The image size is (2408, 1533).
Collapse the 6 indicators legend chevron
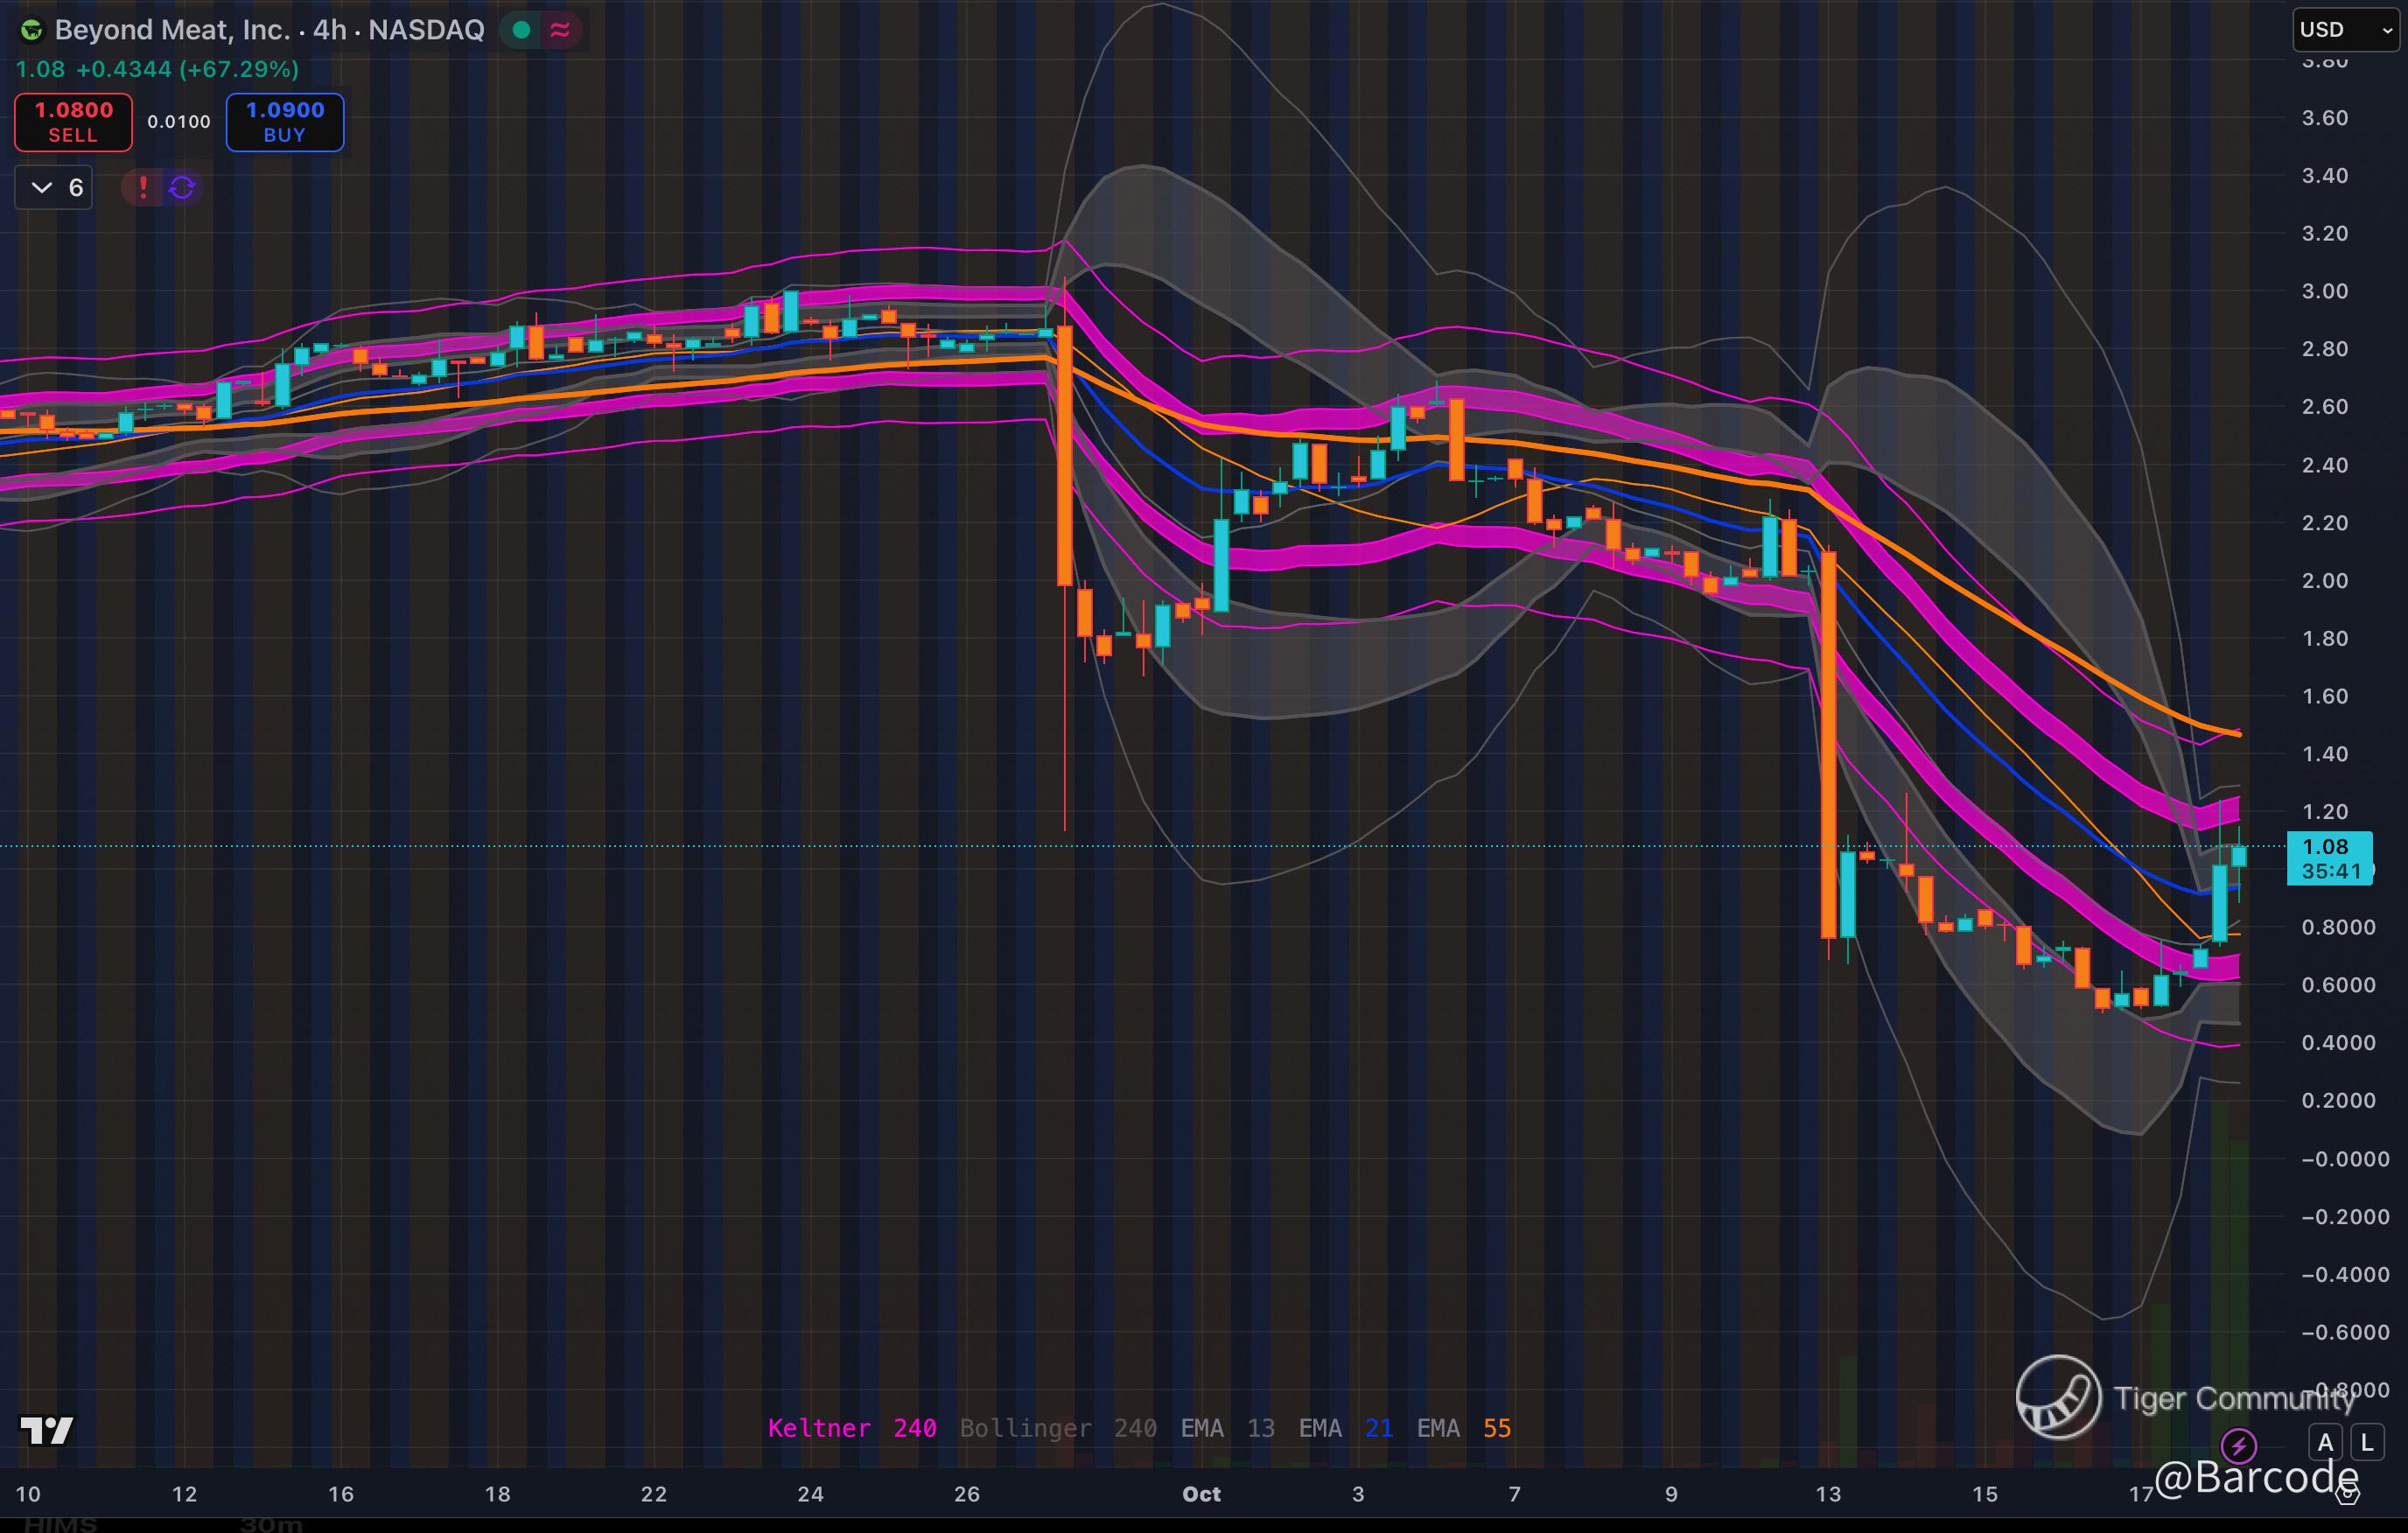tap(42, 187)
